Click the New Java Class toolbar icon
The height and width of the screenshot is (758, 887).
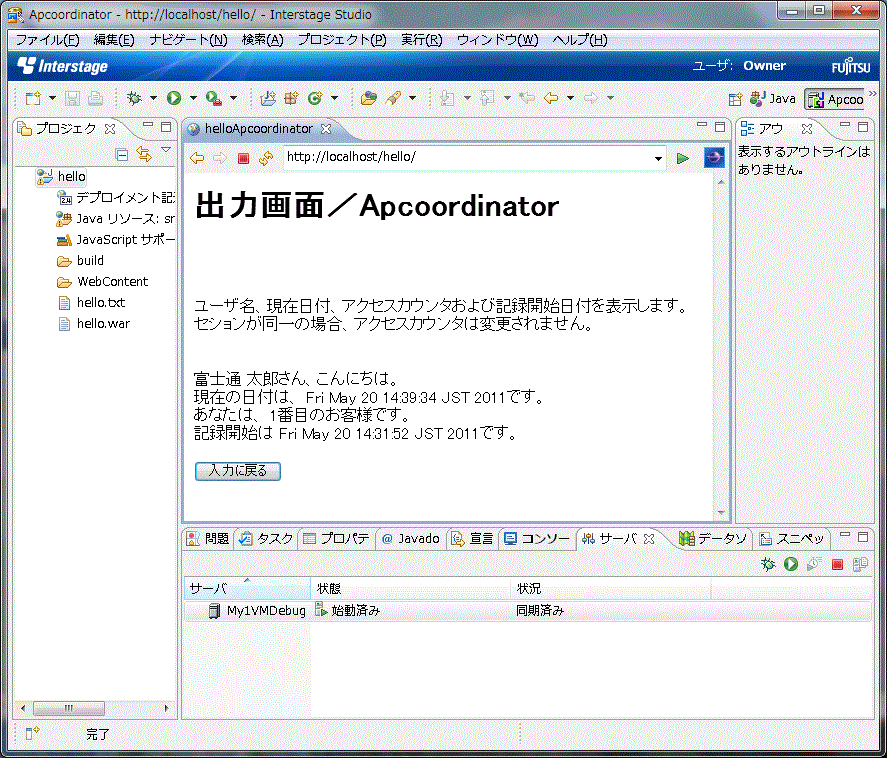pos(315,98)
